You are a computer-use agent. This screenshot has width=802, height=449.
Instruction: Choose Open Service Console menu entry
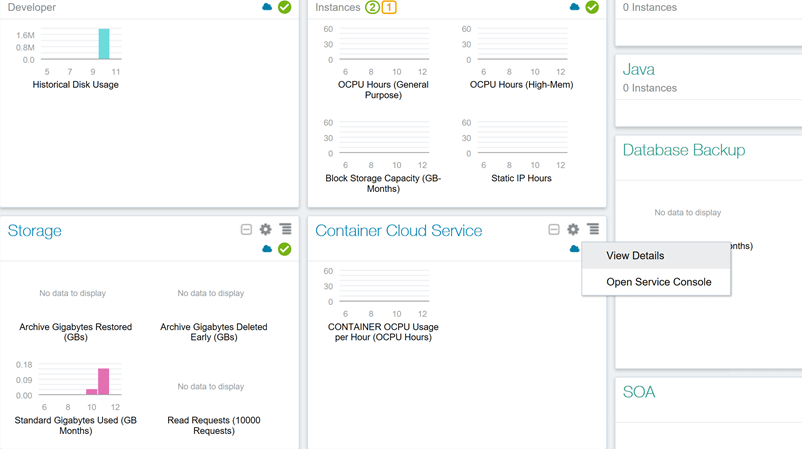658,282
